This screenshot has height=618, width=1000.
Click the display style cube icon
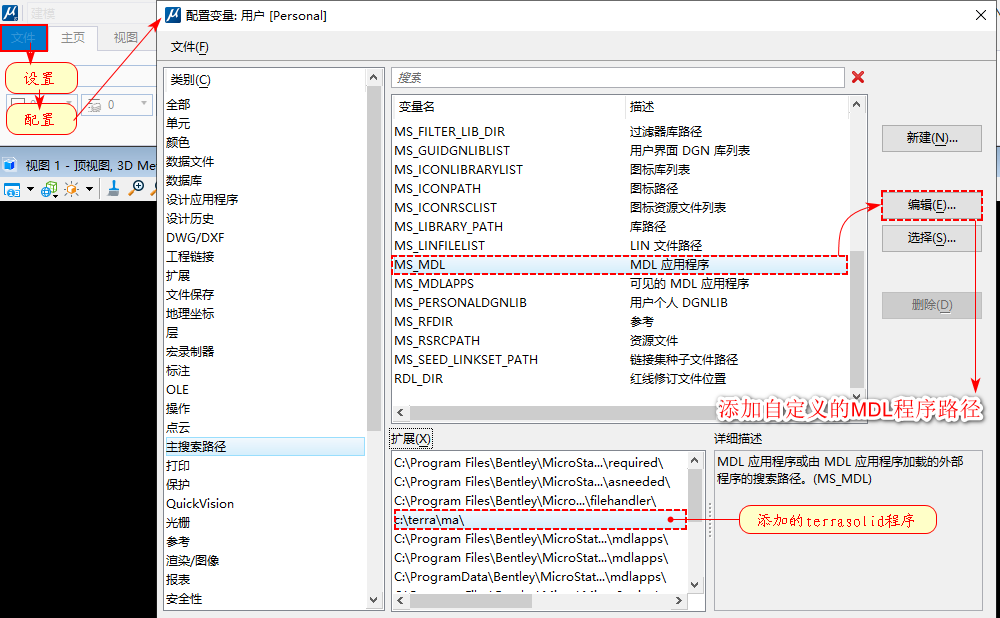coord(49,189)
